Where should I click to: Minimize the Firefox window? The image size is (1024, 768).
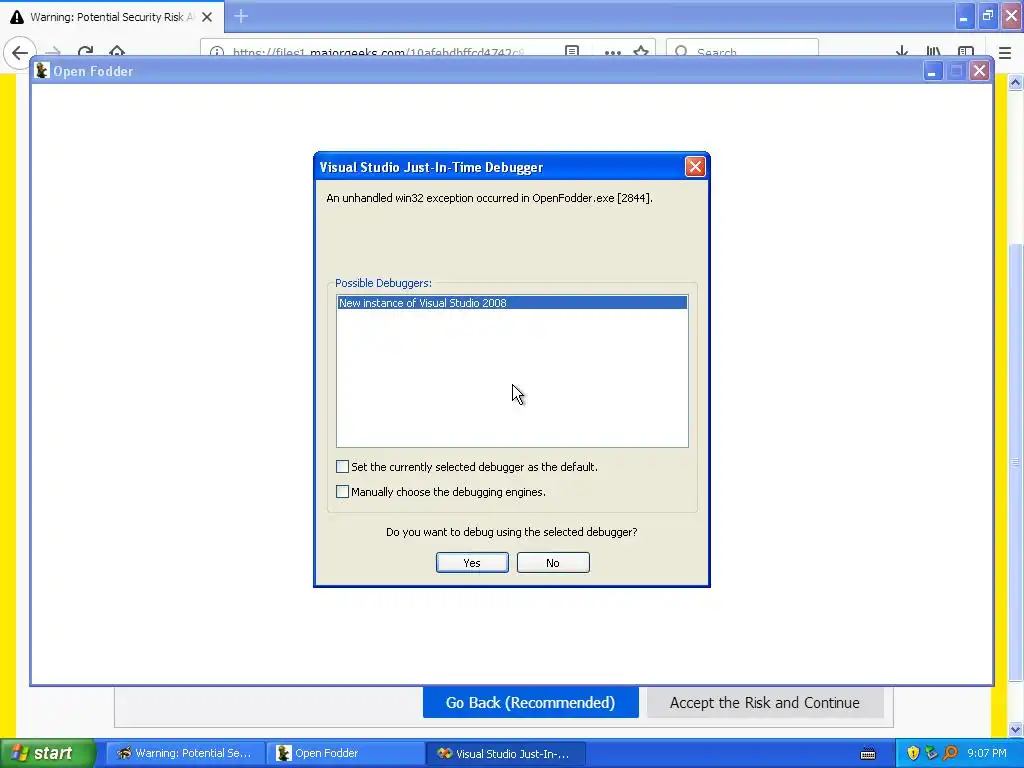coord(964,16)
